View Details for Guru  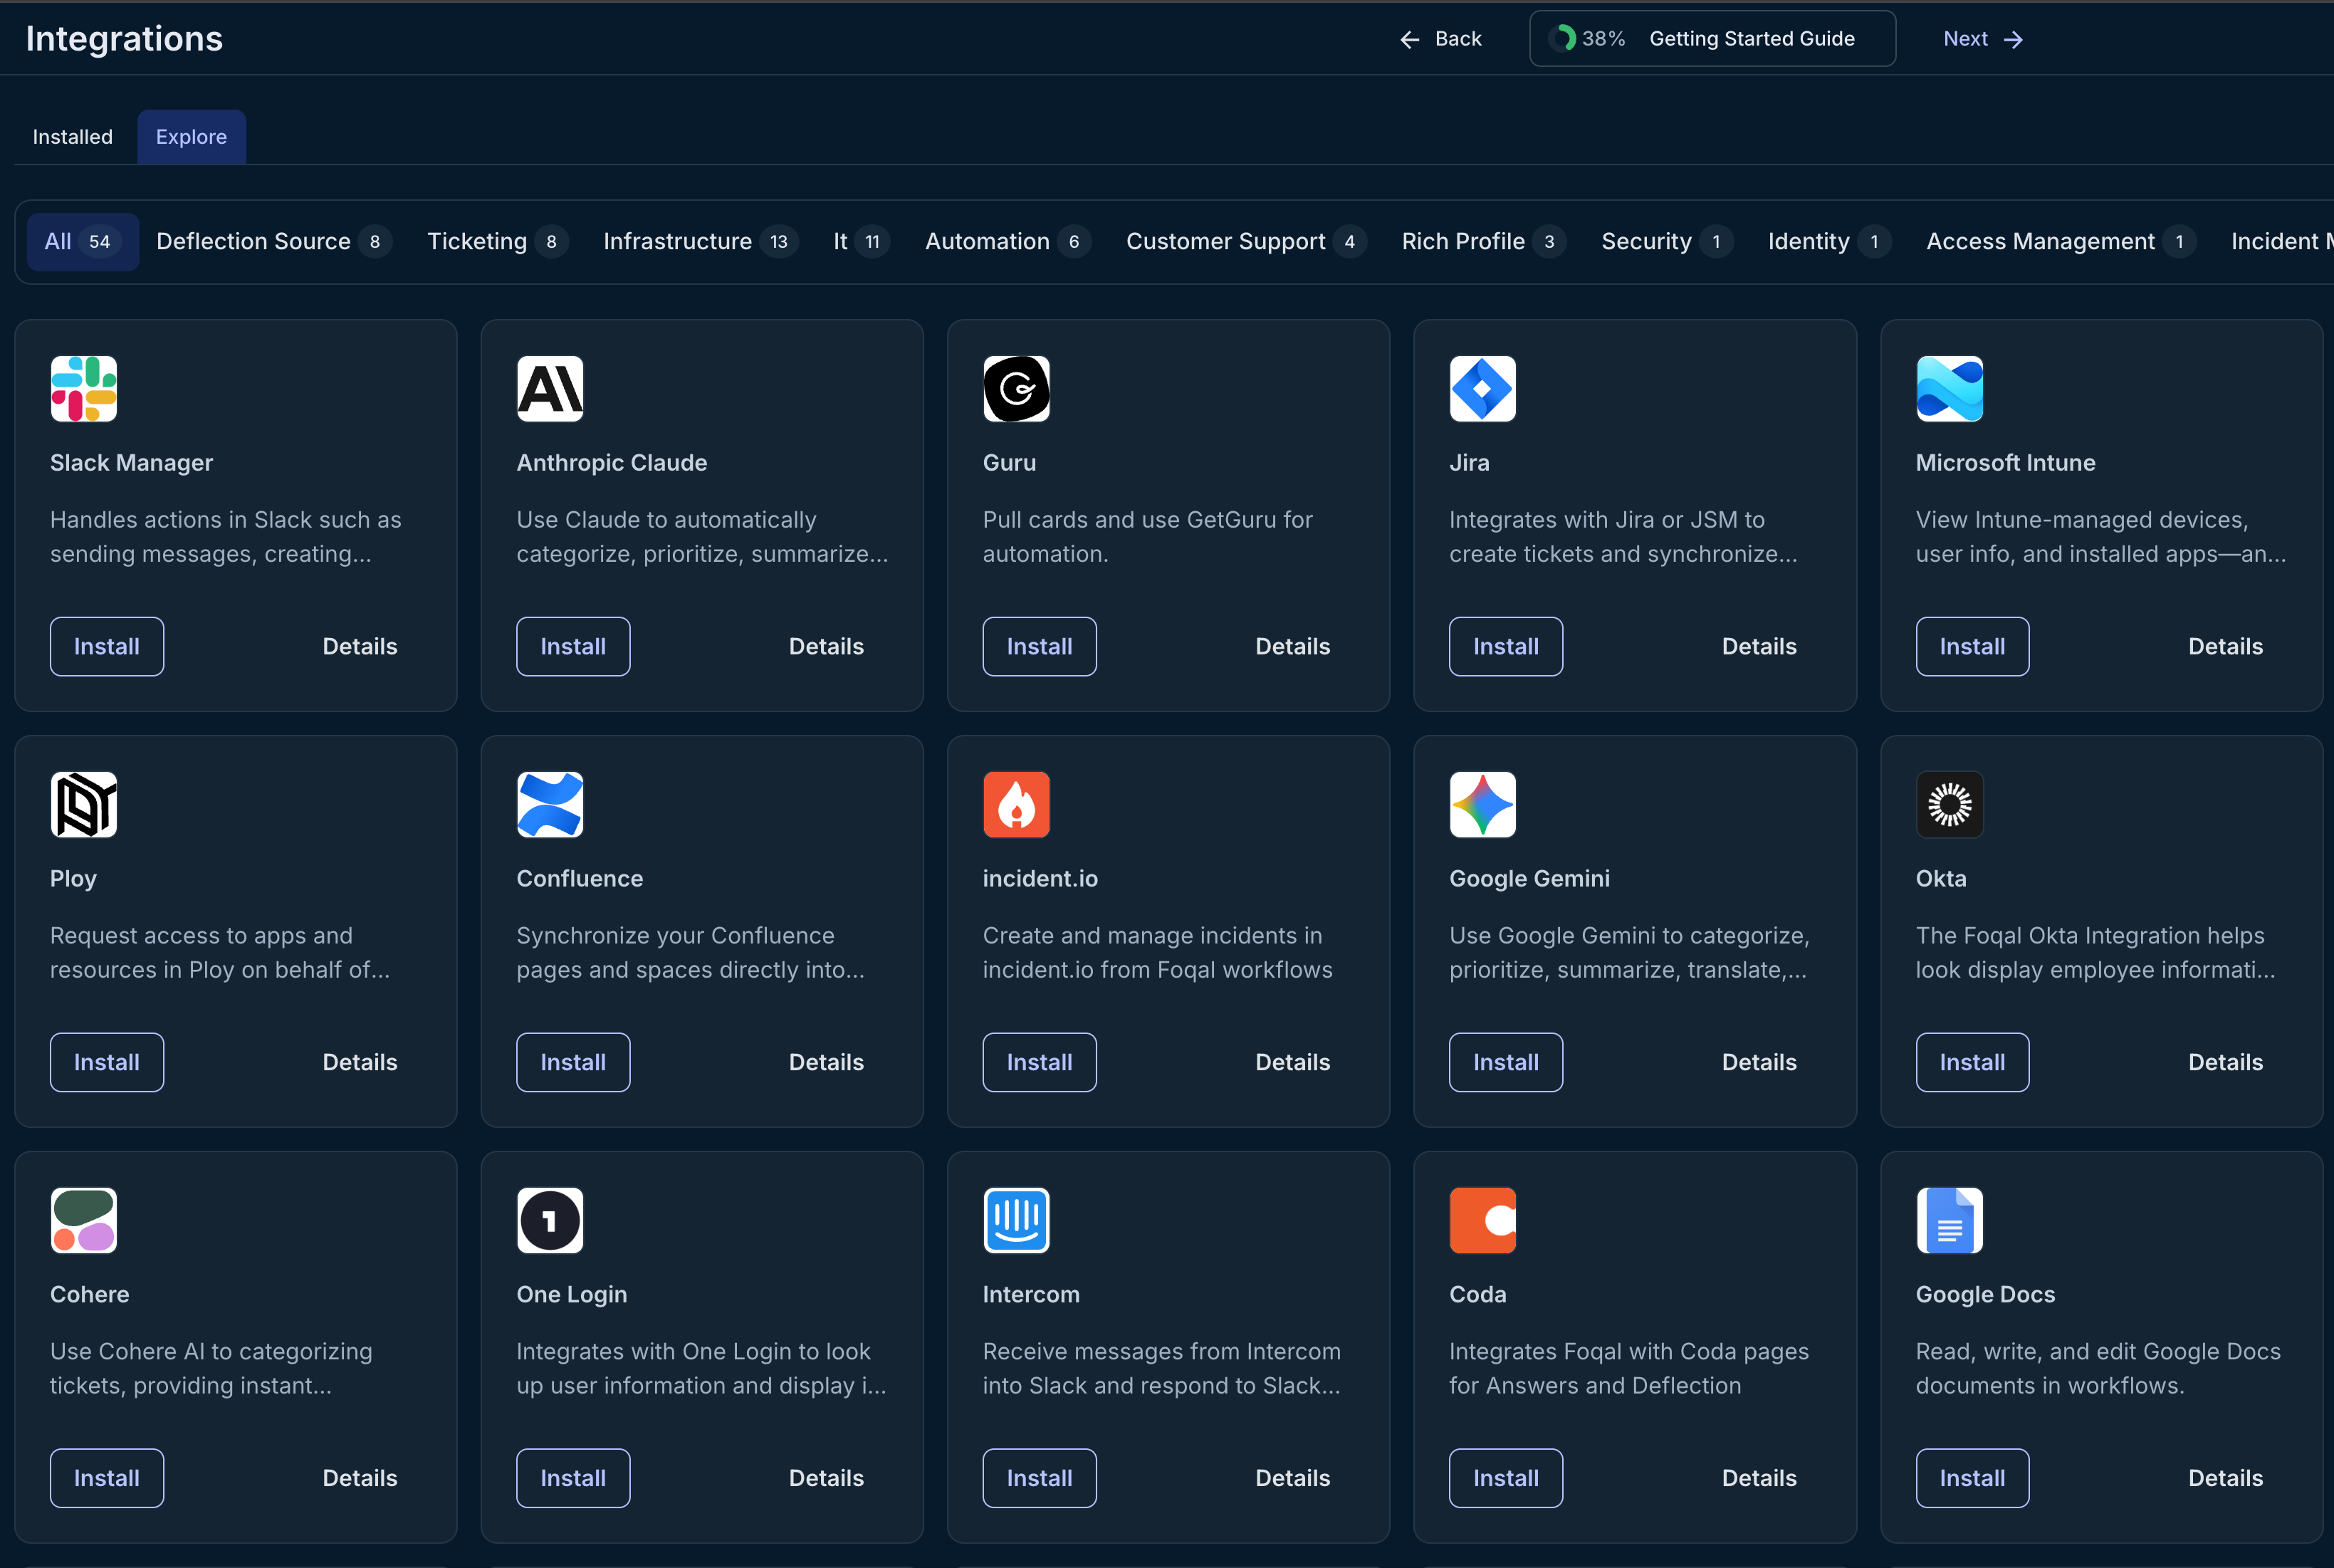1293,647
